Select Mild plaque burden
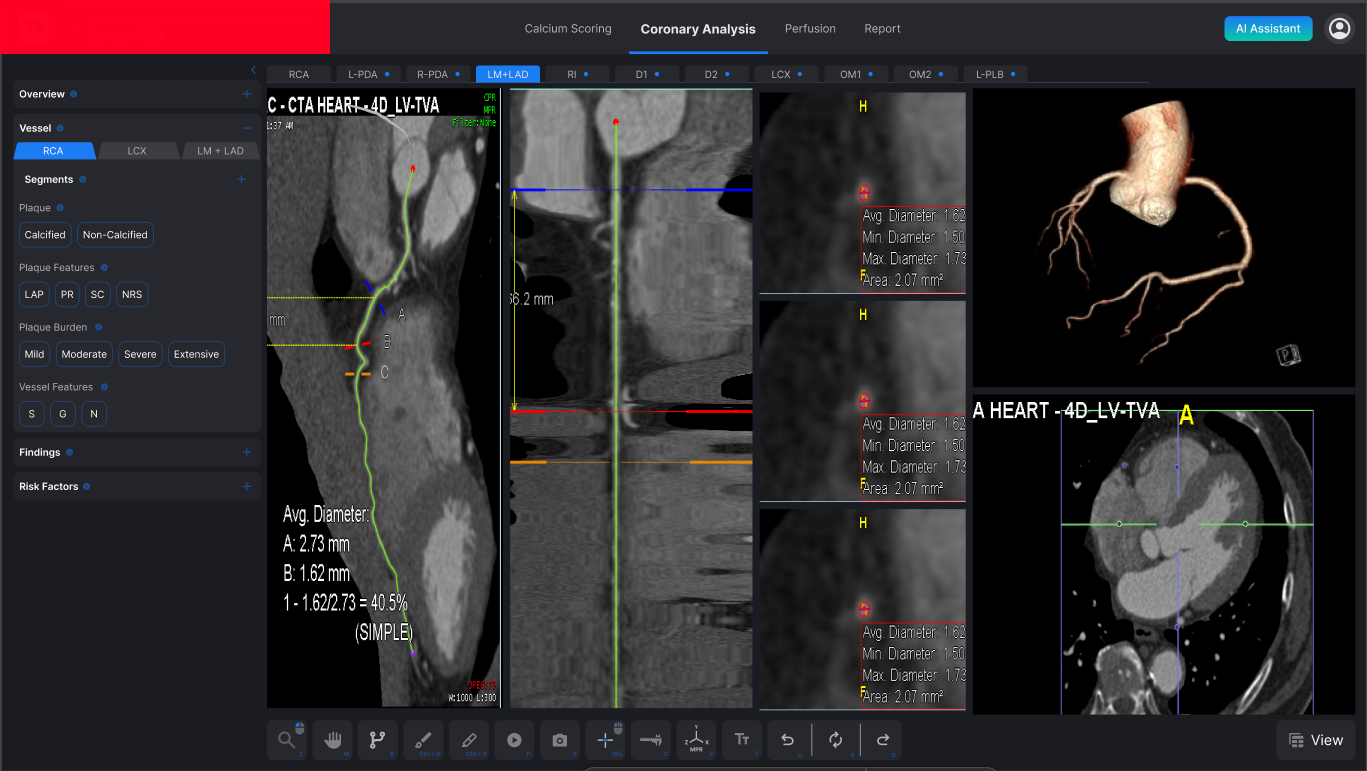 (35, 354)
